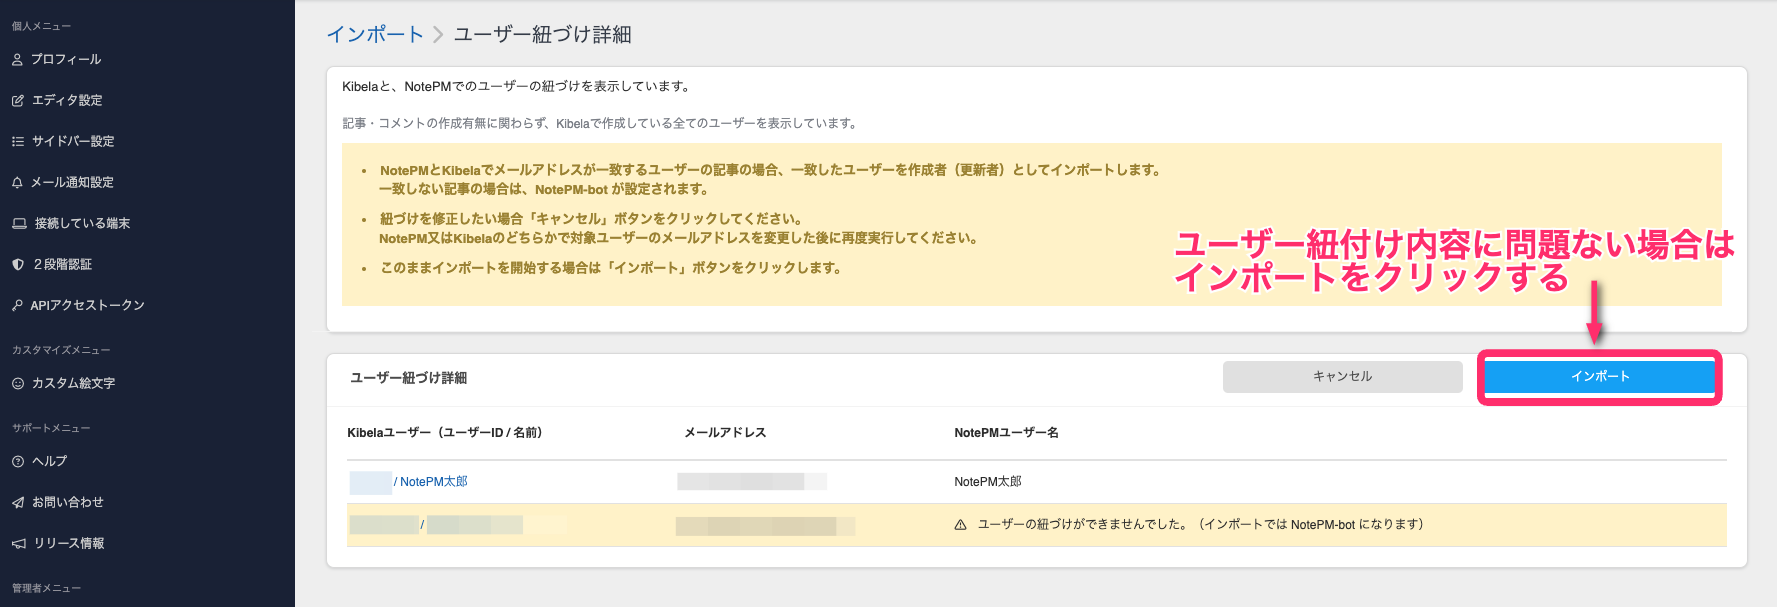Click the mail notification bell icon
The width and height of the screenshot is (1777, 607).
[x=17, y=183]
